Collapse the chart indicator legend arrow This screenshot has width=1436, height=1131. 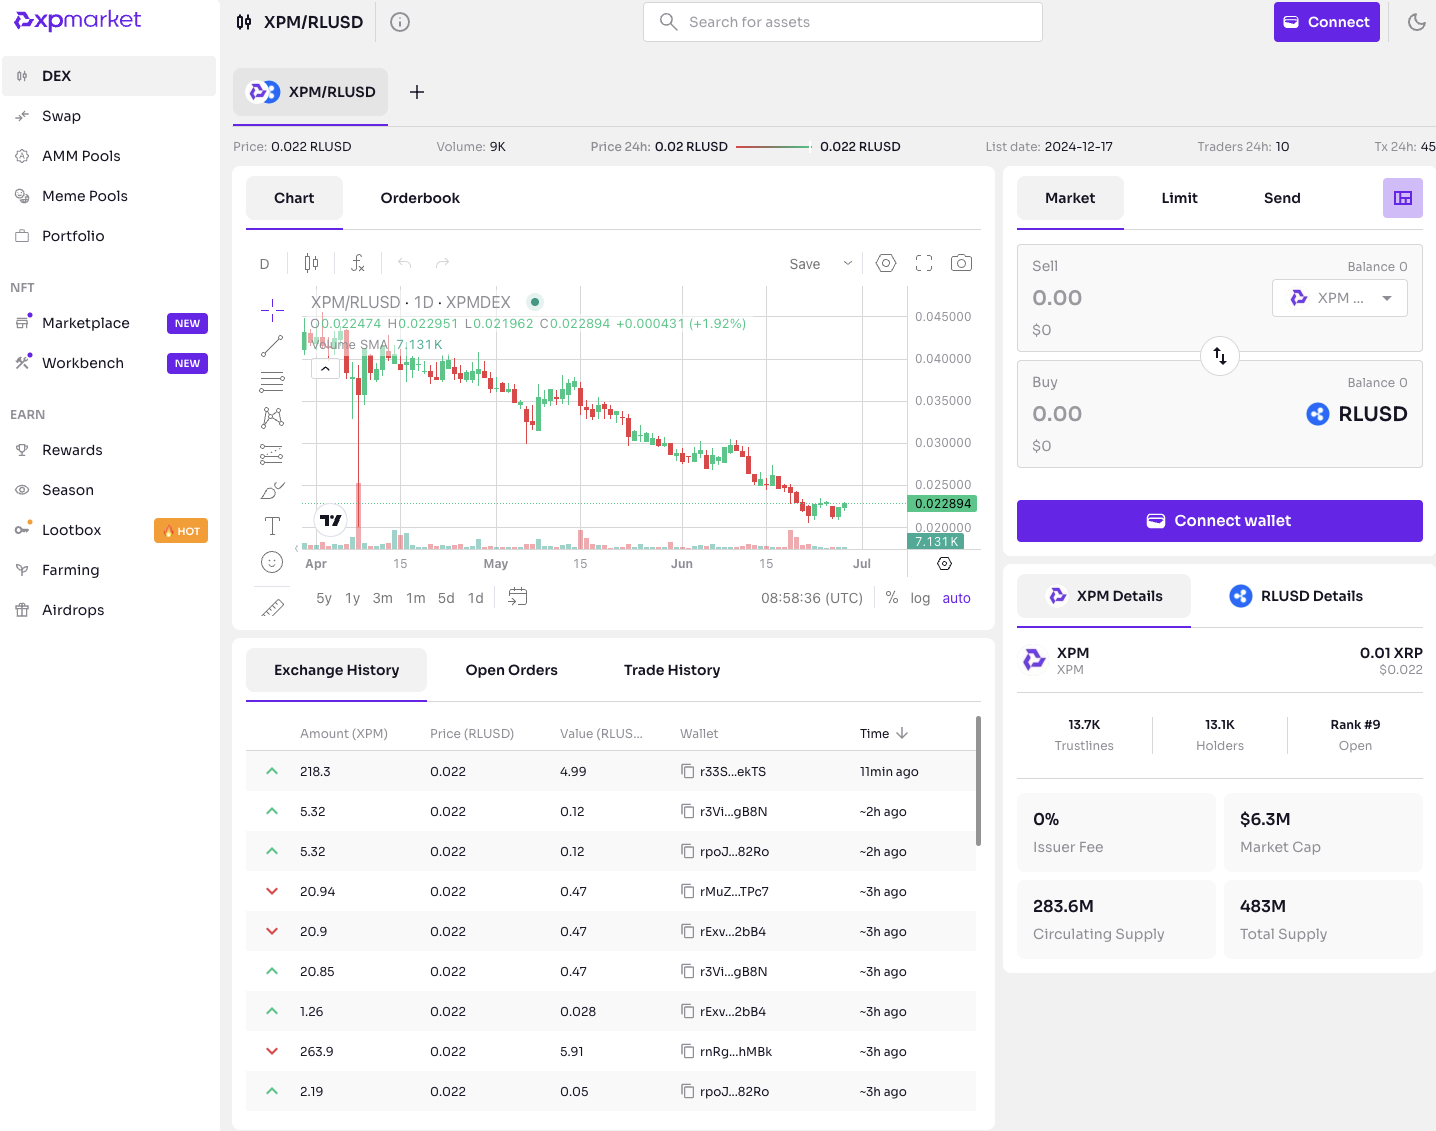click(325, 369)
